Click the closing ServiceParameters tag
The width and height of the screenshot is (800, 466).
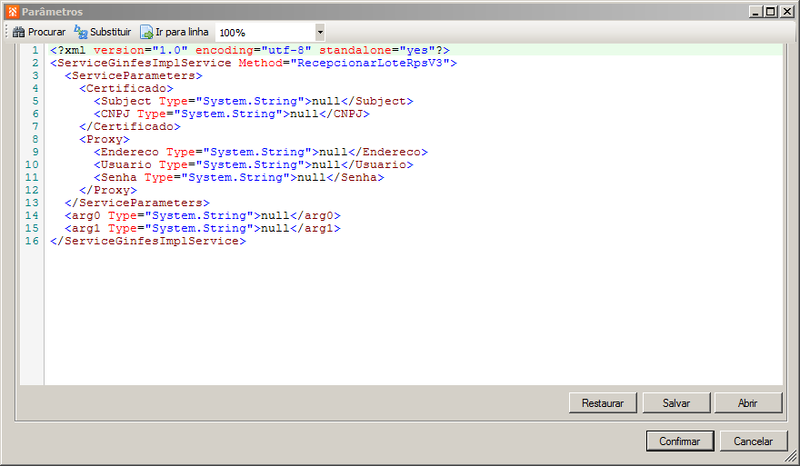click(137, 203)
